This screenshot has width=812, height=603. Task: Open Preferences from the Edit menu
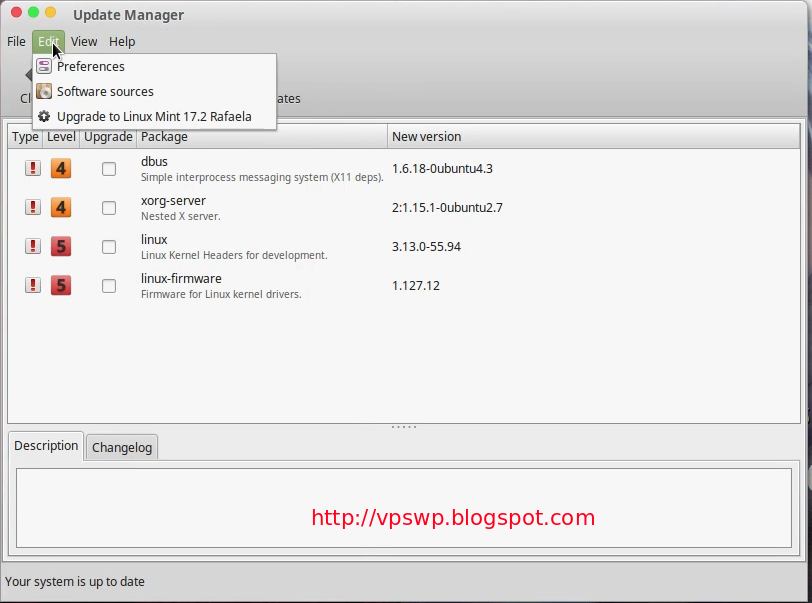coord(154,66)
